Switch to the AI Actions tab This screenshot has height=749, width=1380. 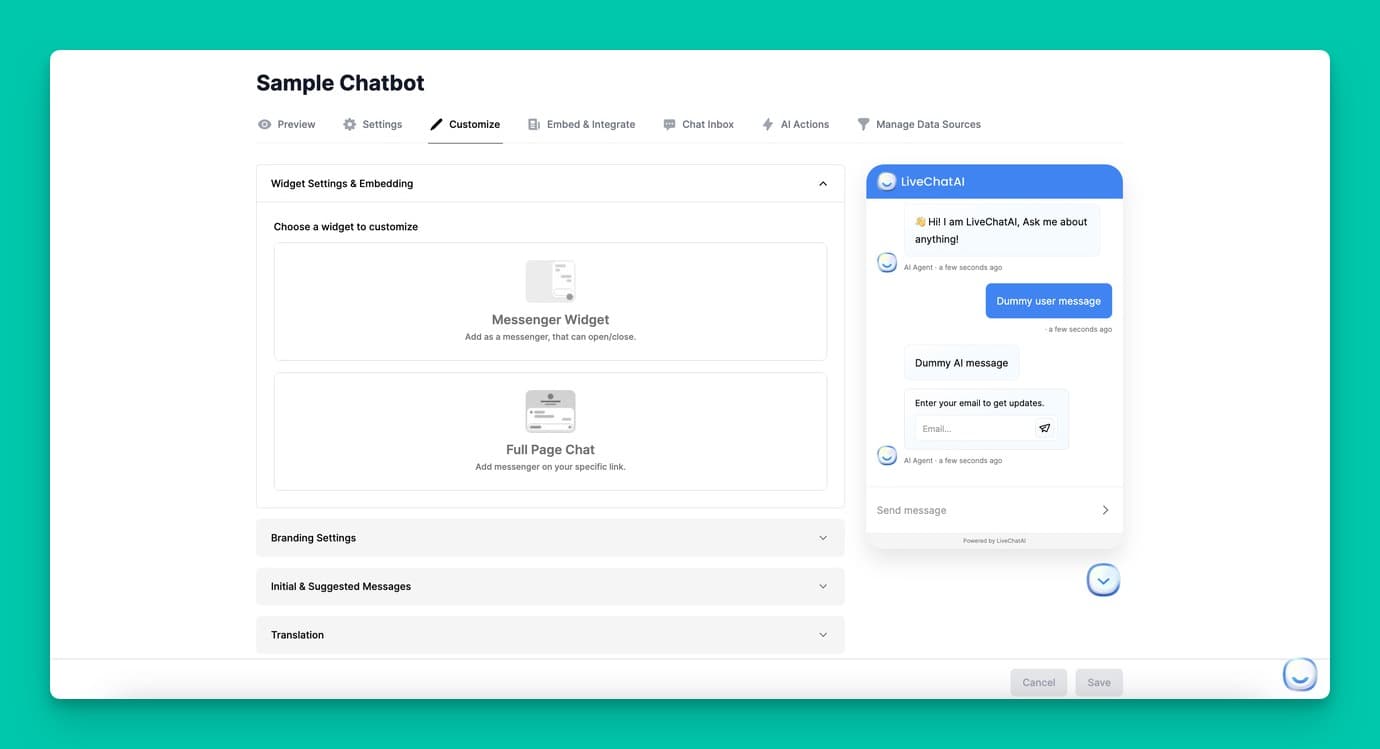tap(795, 124)
